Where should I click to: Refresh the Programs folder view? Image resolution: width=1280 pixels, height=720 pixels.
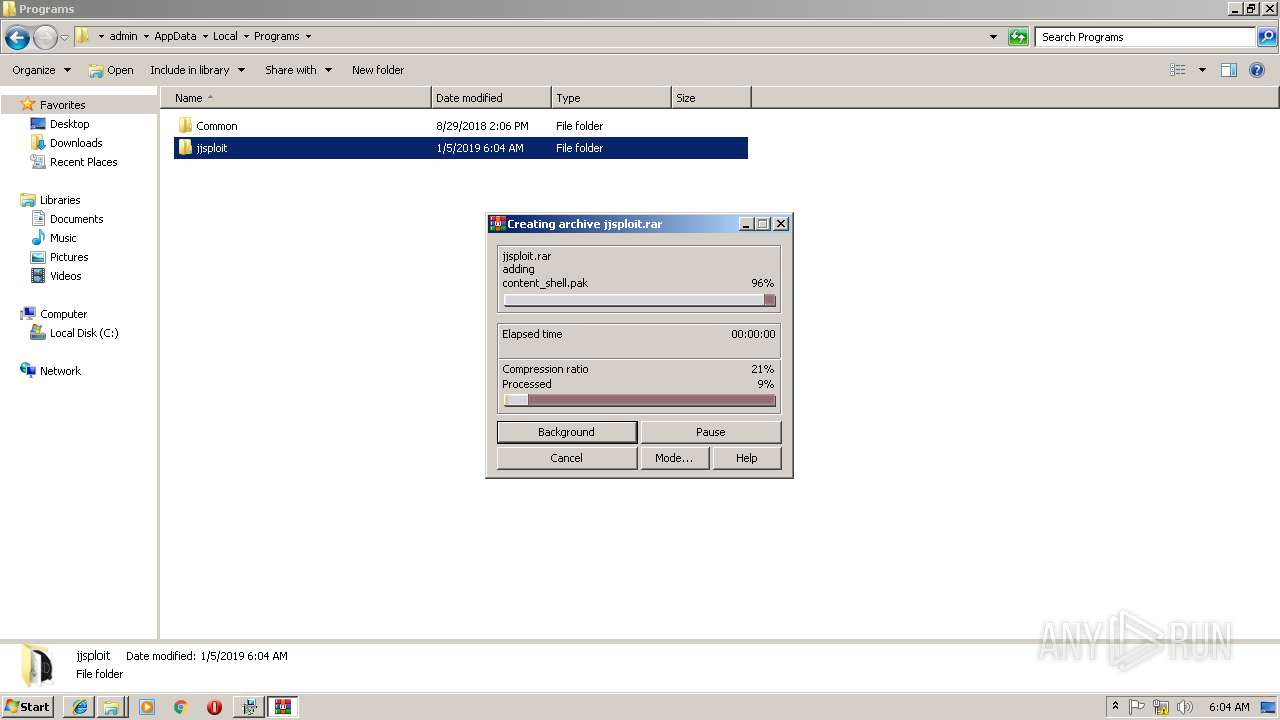1018,37
